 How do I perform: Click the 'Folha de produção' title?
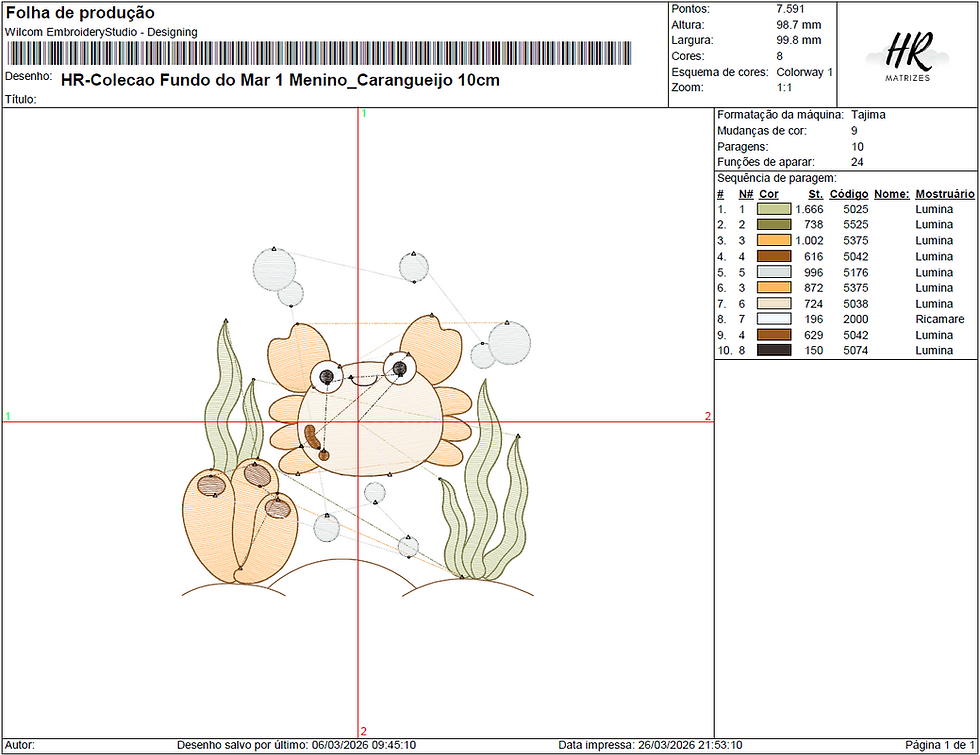point(80,12)
